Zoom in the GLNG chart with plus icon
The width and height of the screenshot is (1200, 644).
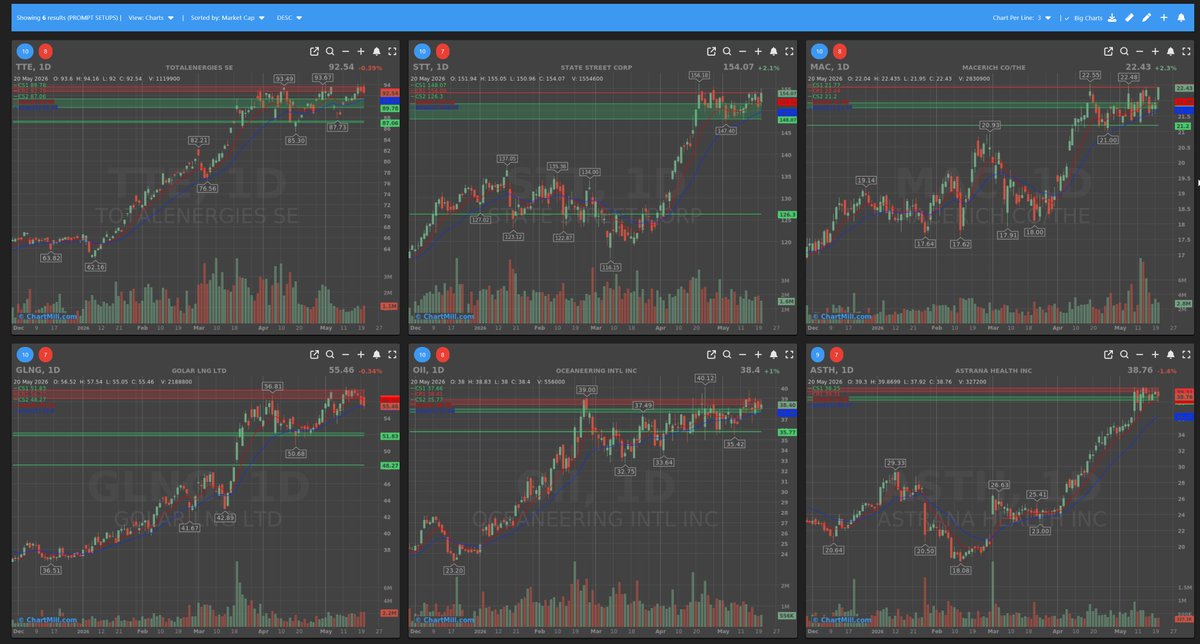(361, 354)
